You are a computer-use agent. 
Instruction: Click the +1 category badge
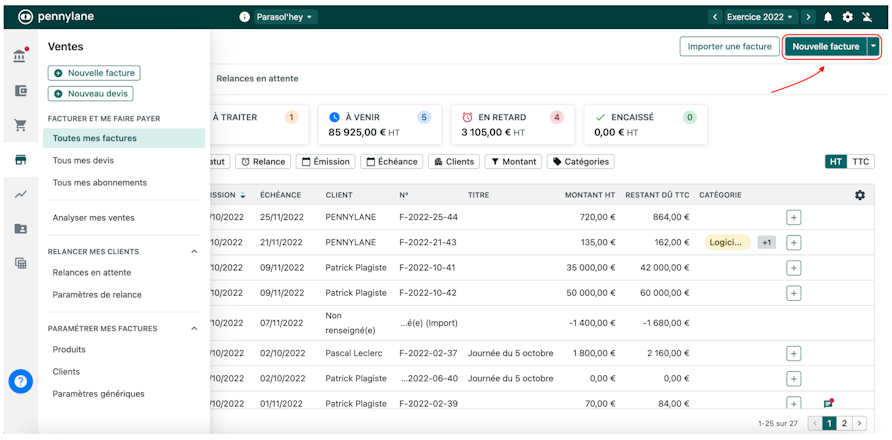coord(766,242)
